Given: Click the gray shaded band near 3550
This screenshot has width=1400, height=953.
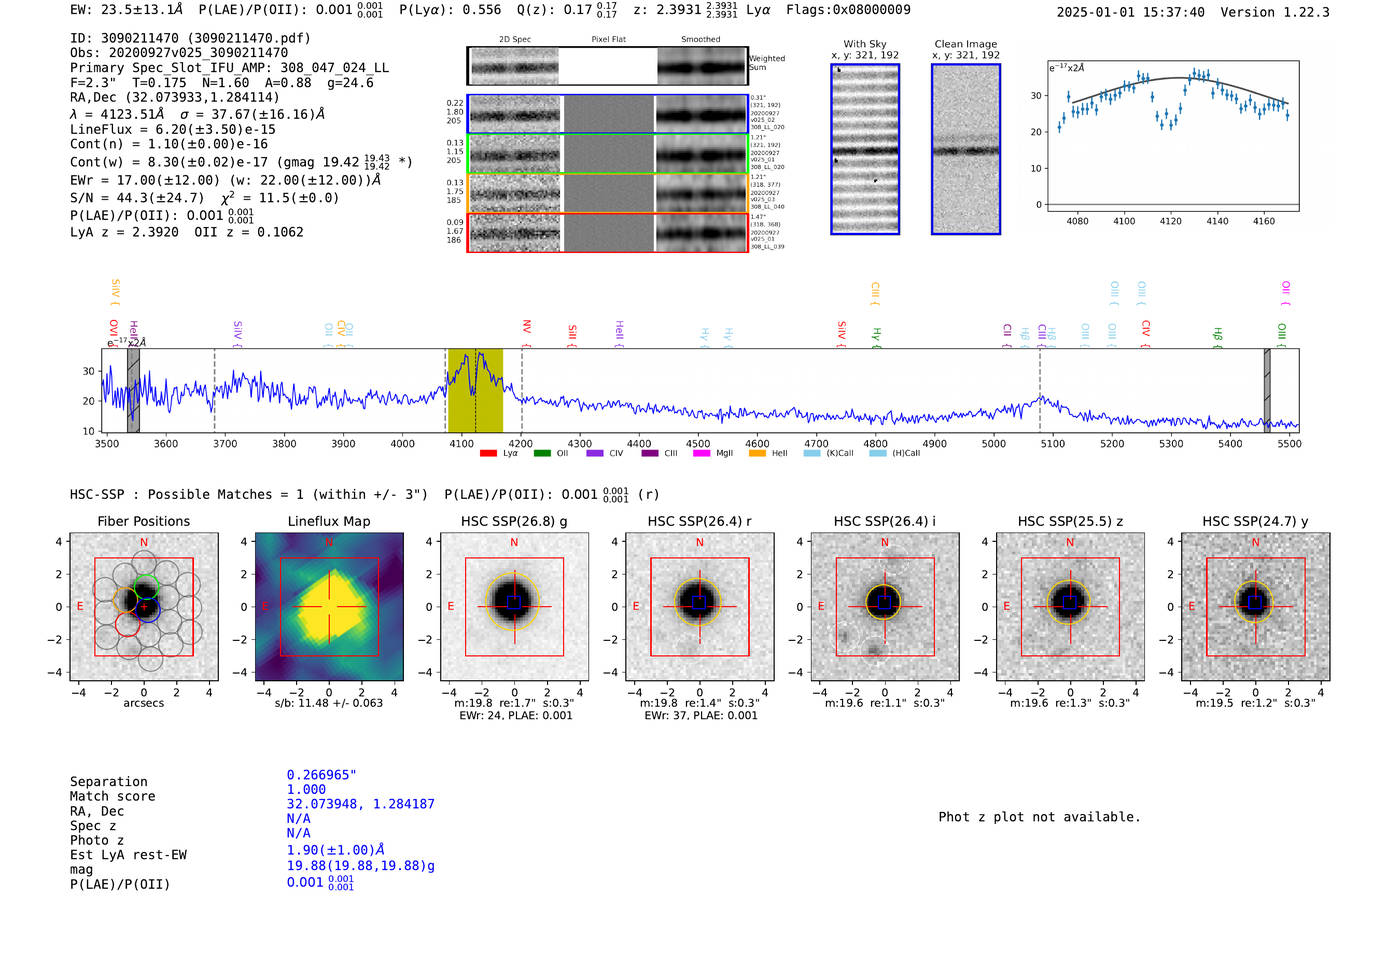Looking at the screenshot, I should coord(133,391).
